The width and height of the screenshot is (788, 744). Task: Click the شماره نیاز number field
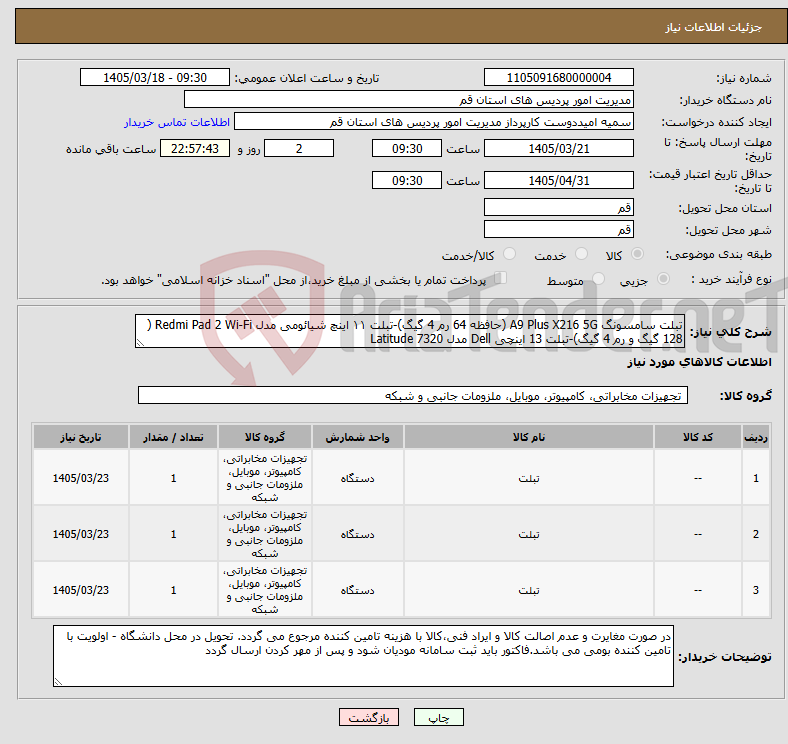(558, 78)
